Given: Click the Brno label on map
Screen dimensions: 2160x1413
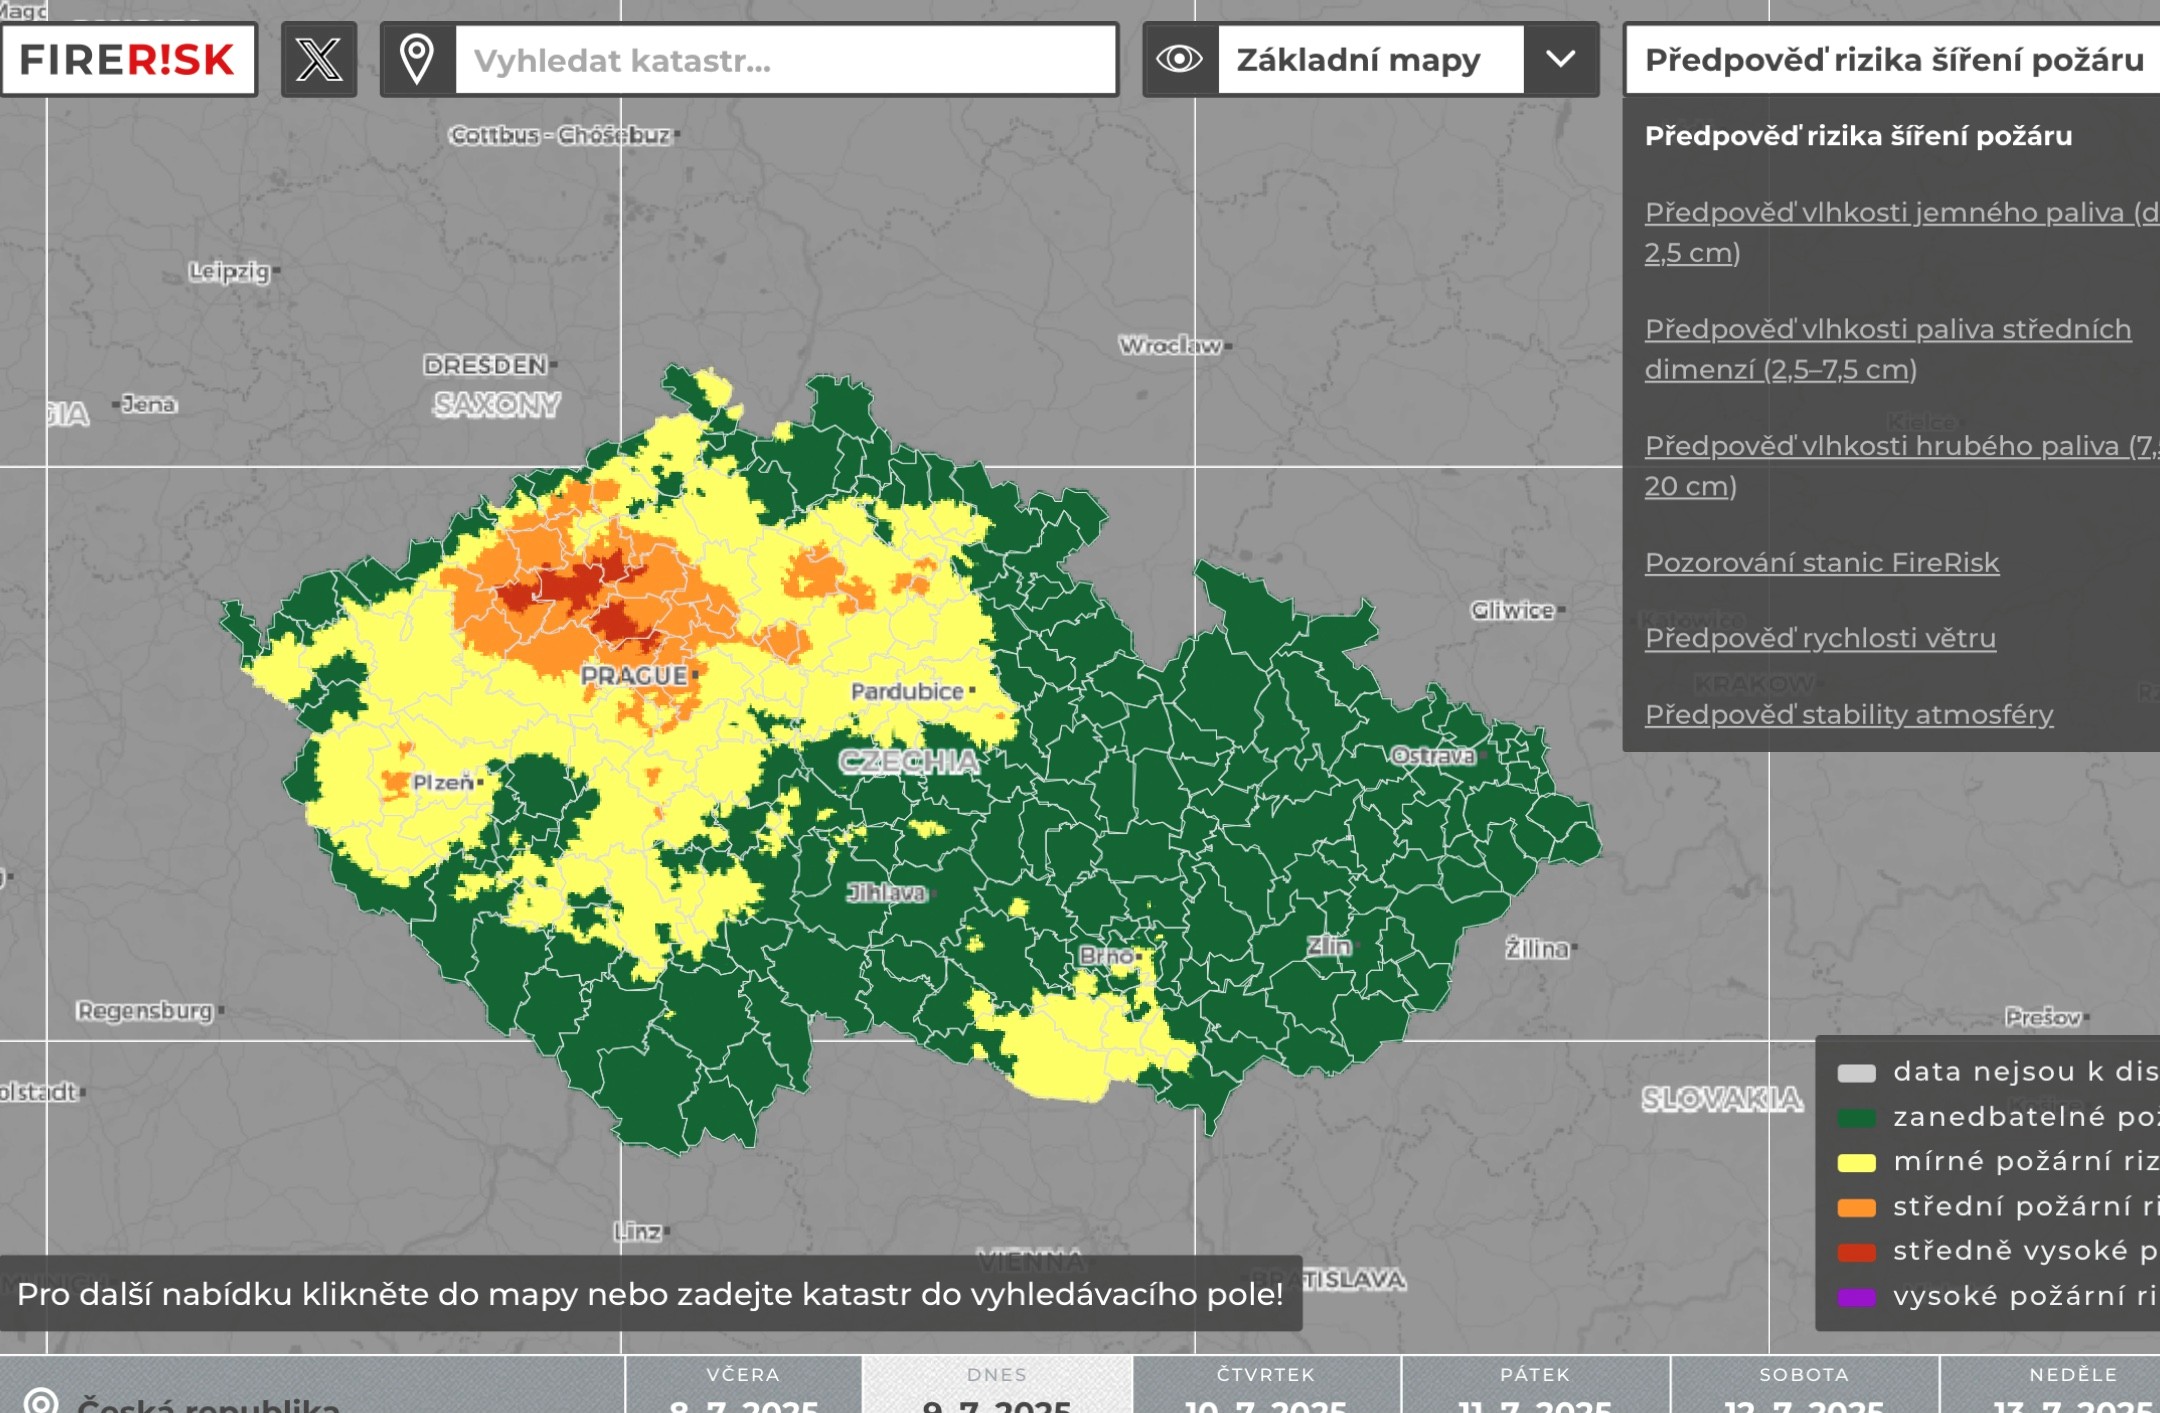Looking at the screenshot, I should [x=1106, y=956].
